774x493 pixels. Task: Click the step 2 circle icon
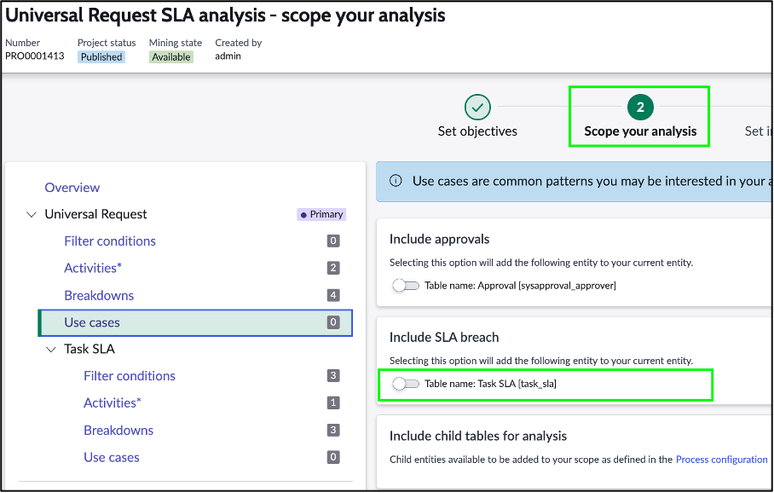(640, 107)
